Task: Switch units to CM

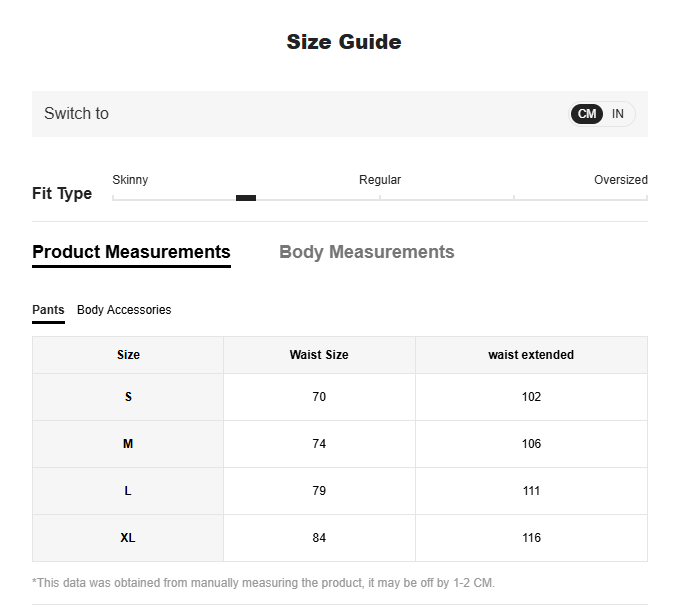Action: pyautogui.click(x=587, y=114)
